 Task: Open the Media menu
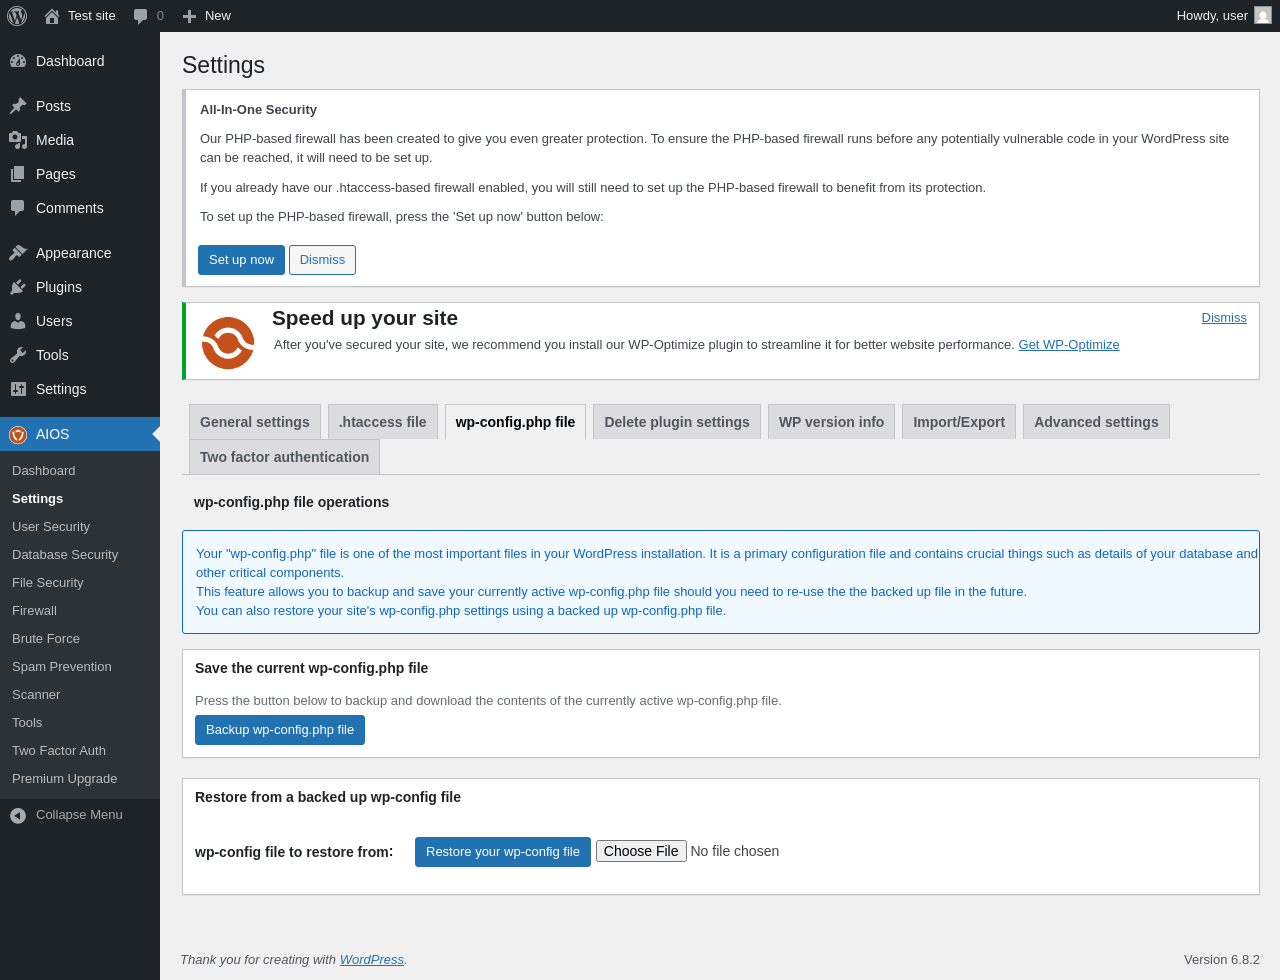point(80,140)
